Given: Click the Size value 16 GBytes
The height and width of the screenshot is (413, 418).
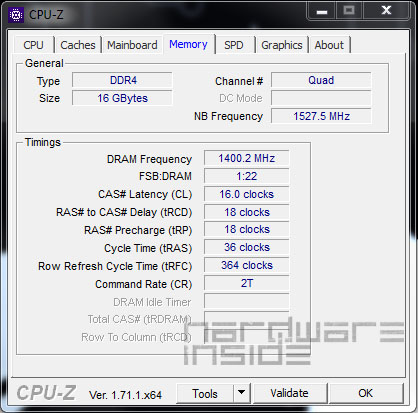Looking at the screenshot, I should [x=122, y=98].
